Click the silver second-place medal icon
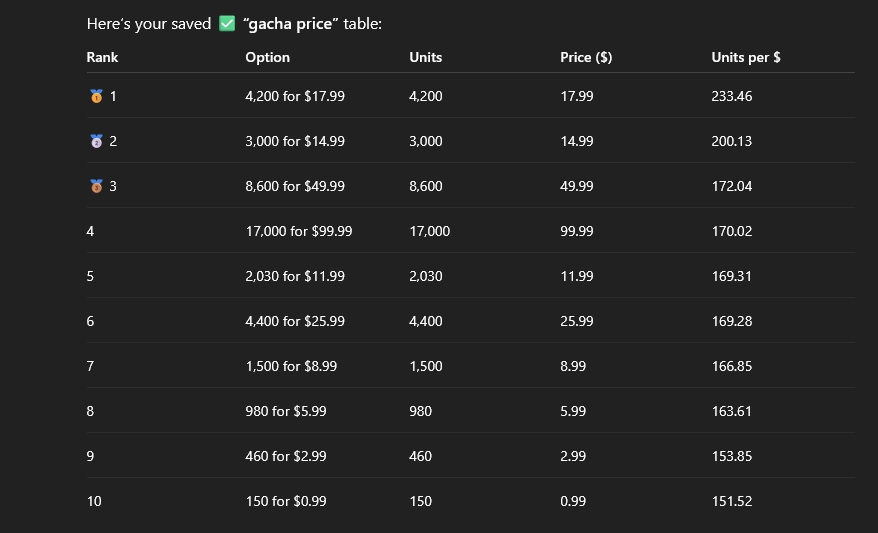Screen dimensions: 878x533 [x=96, y=141]
